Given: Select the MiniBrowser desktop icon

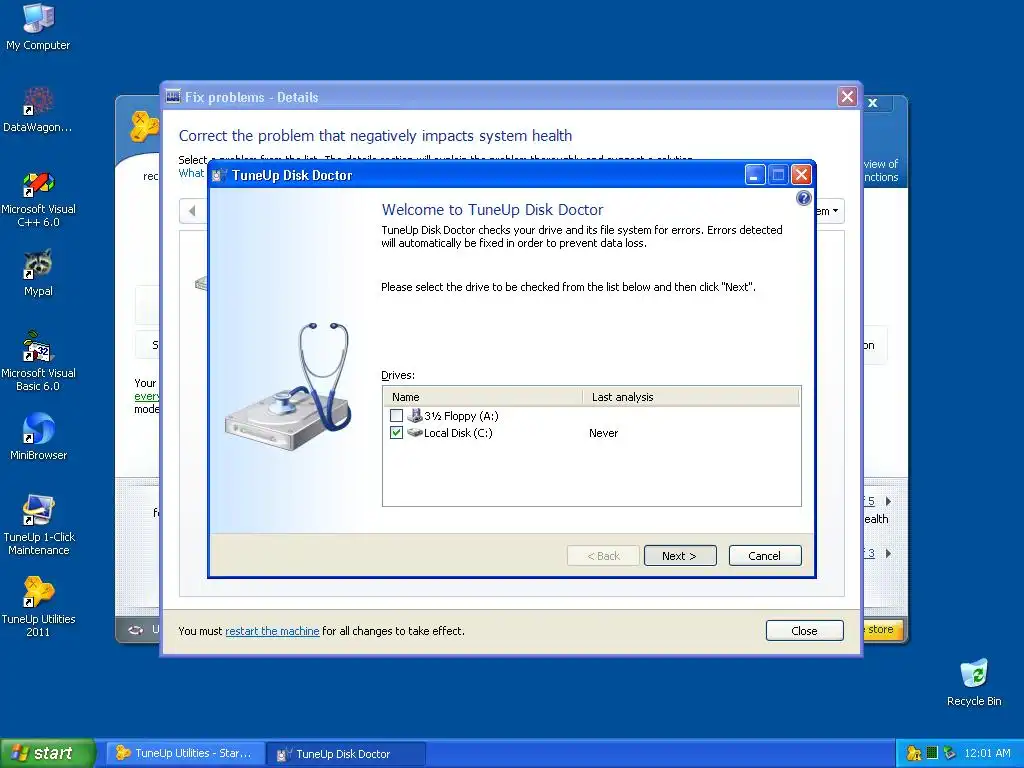Looking at the screenshot, I should pyautogui.click(x=38, y=436).
